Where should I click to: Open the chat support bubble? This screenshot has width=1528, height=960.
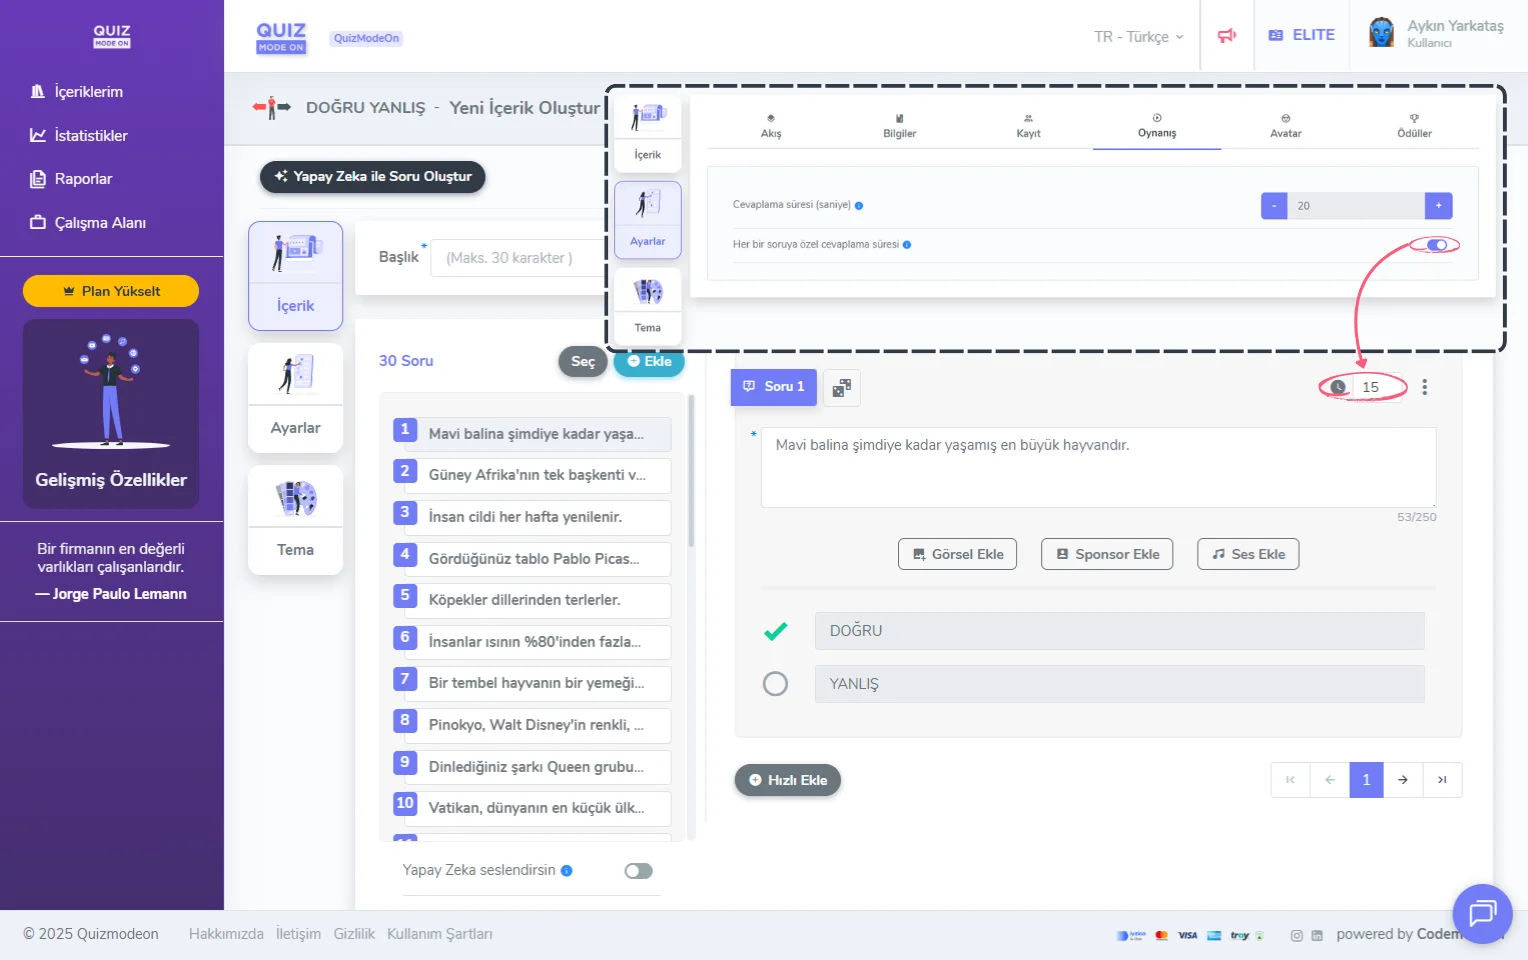[x=1481, y=913]
